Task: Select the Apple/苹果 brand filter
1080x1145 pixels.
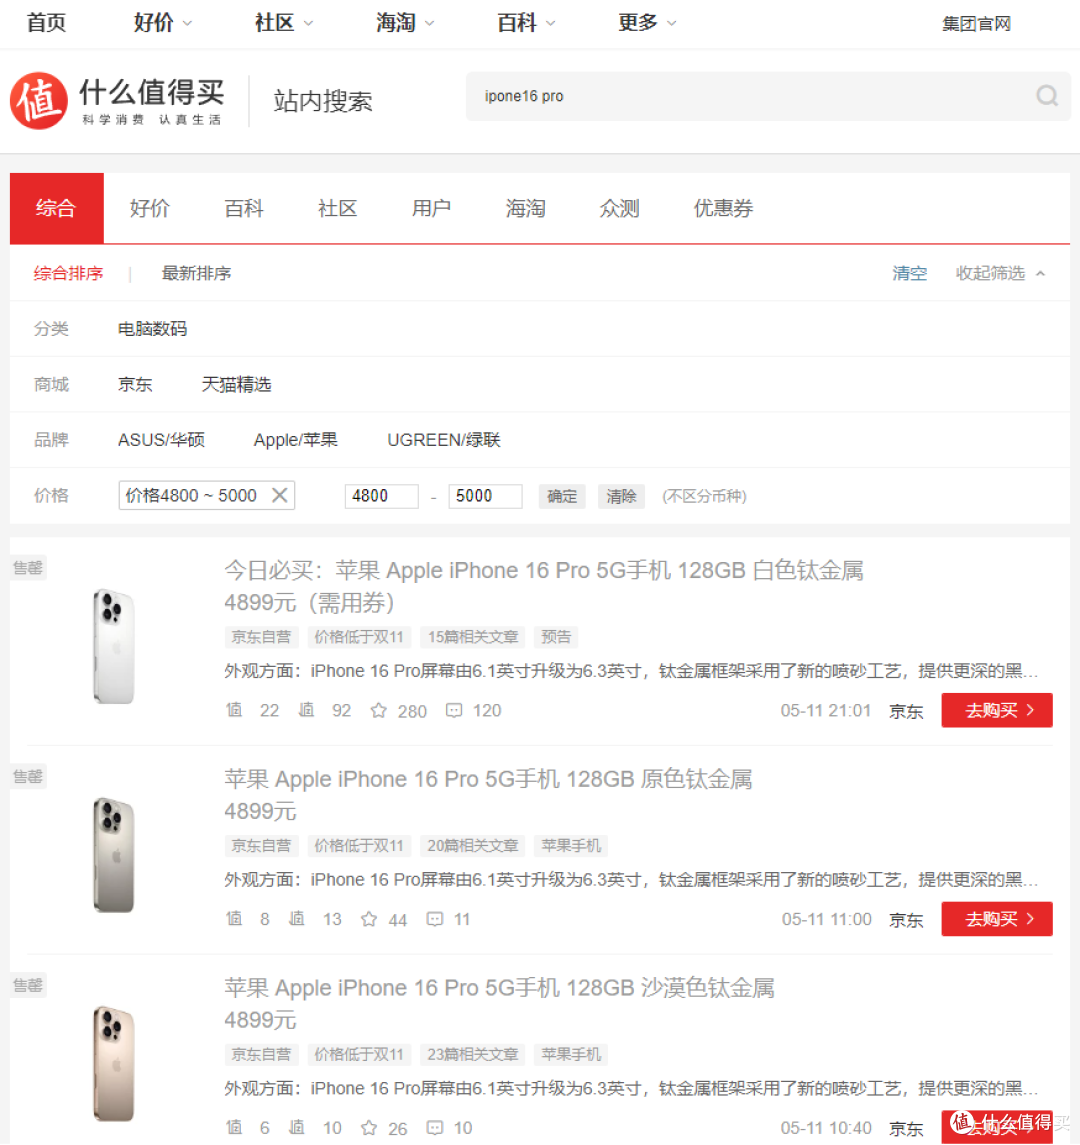Action: click(x=295, y=440)
